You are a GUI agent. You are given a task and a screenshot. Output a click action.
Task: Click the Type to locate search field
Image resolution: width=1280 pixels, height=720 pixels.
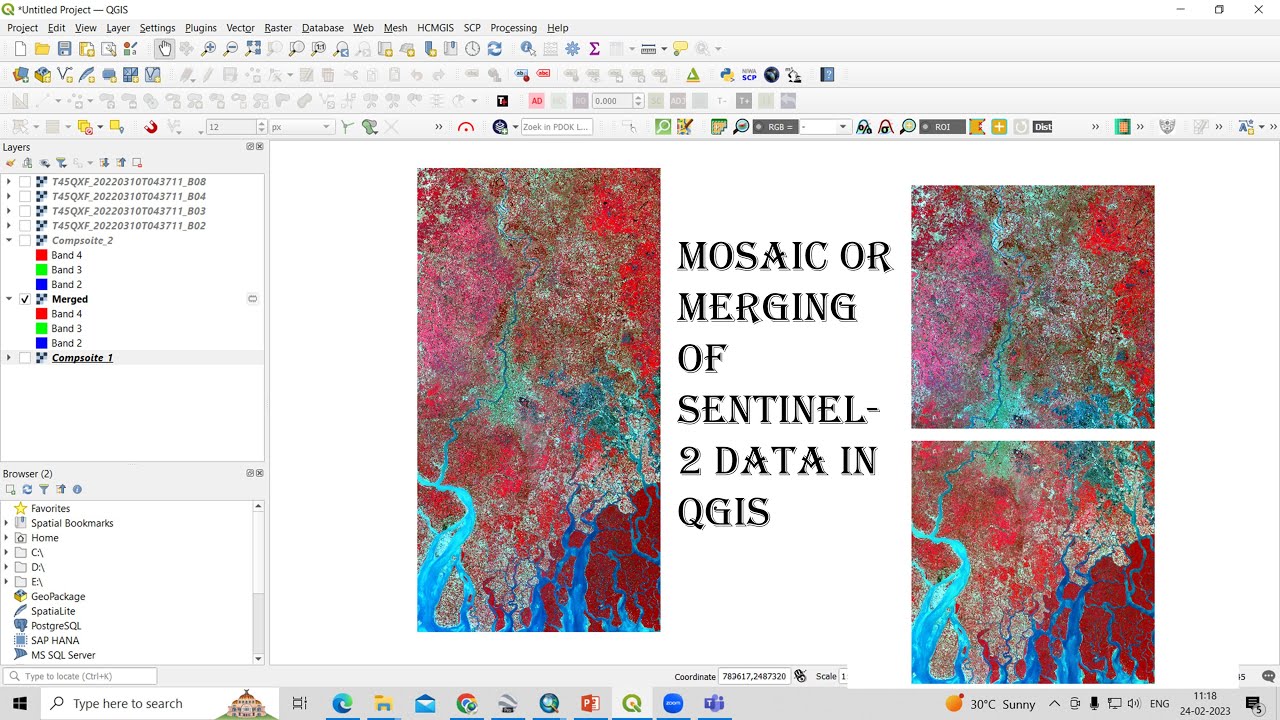(80, 676)
